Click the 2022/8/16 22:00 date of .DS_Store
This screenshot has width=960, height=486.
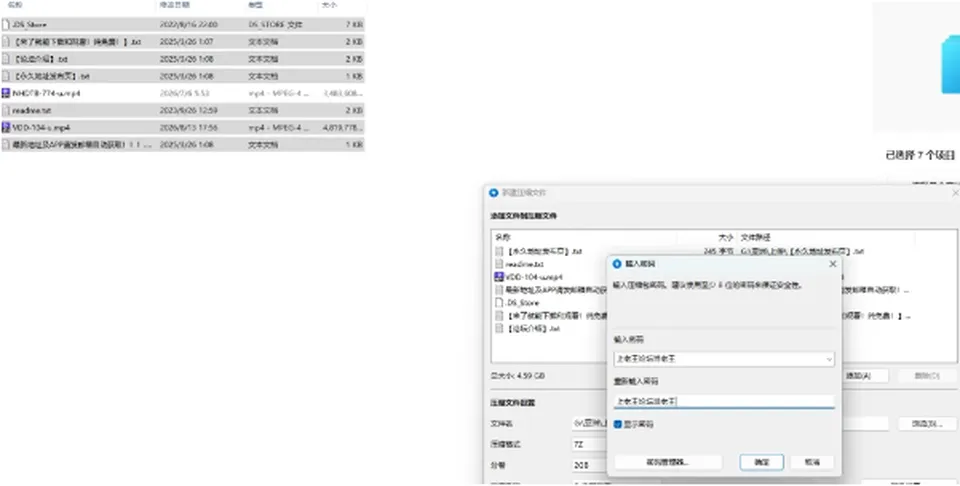coord(189,24)
